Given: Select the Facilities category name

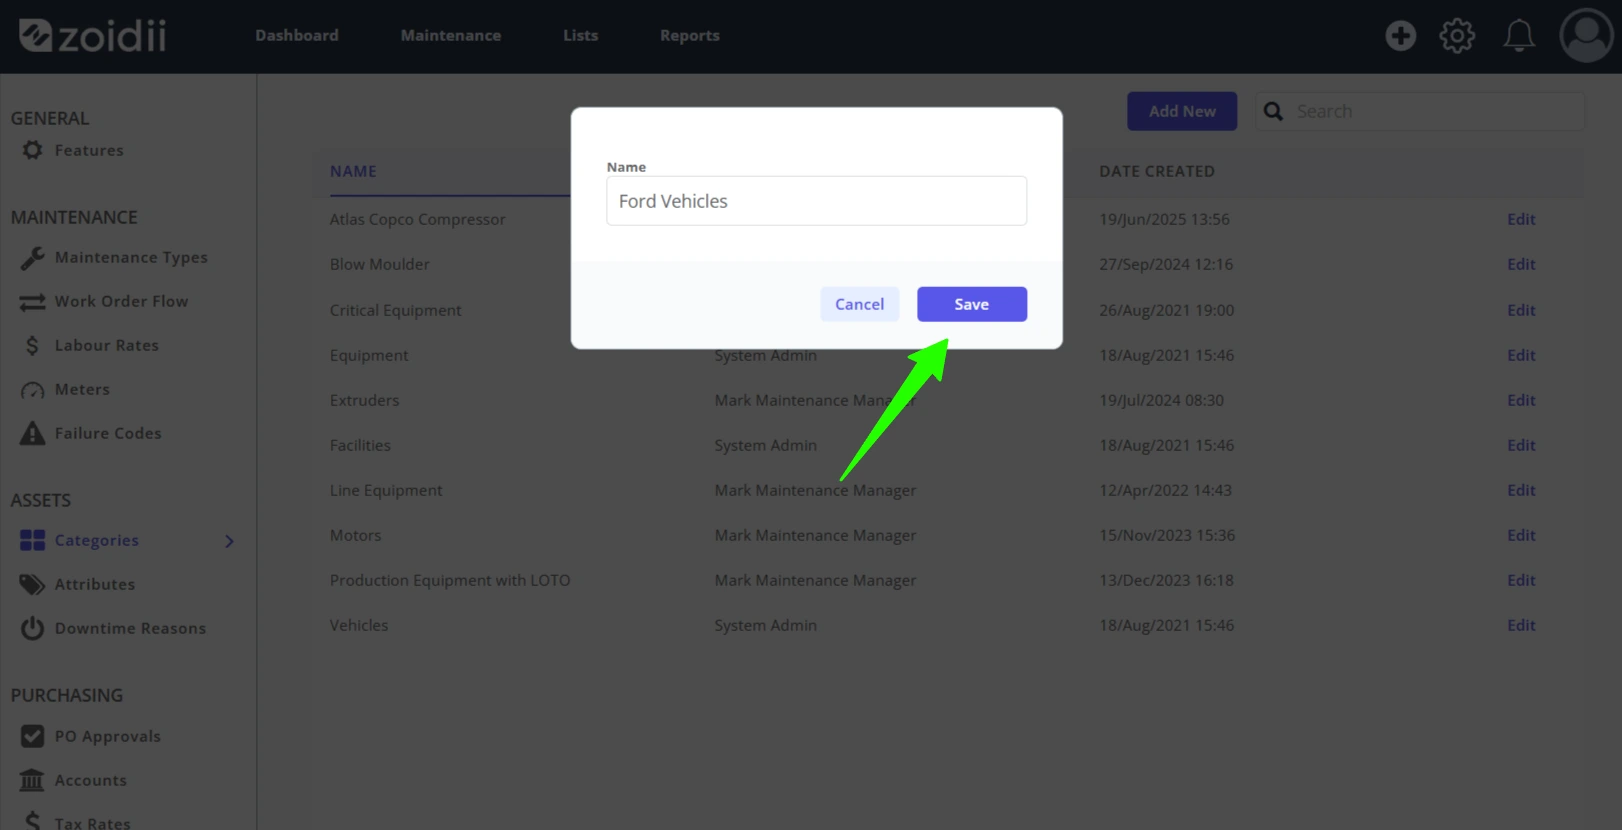Looking at the screenshot, I should click(360, 445).
